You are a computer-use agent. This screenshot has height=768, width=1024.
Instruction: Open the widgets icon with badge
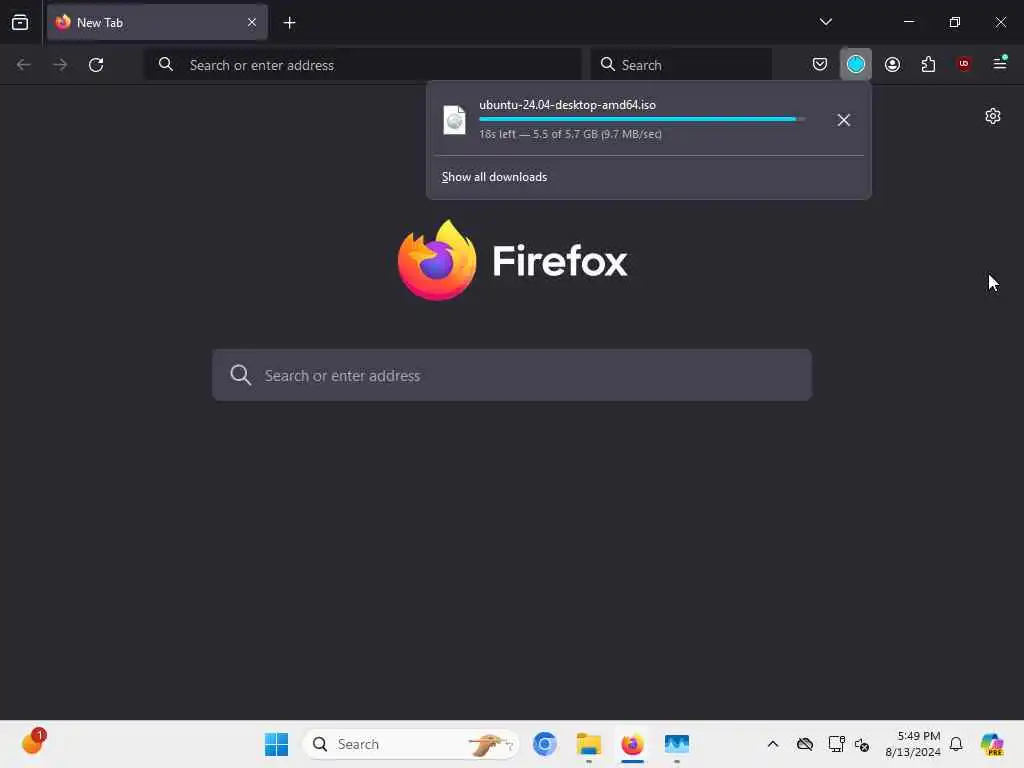(x=33, y=743)
